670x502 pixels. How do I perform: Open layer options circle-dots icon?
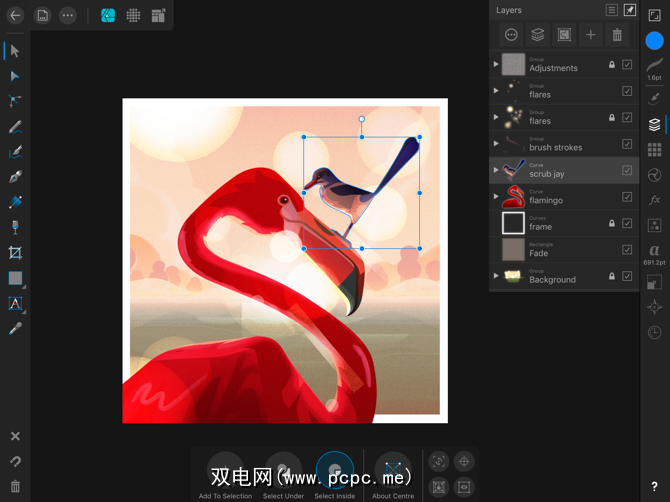511,35
